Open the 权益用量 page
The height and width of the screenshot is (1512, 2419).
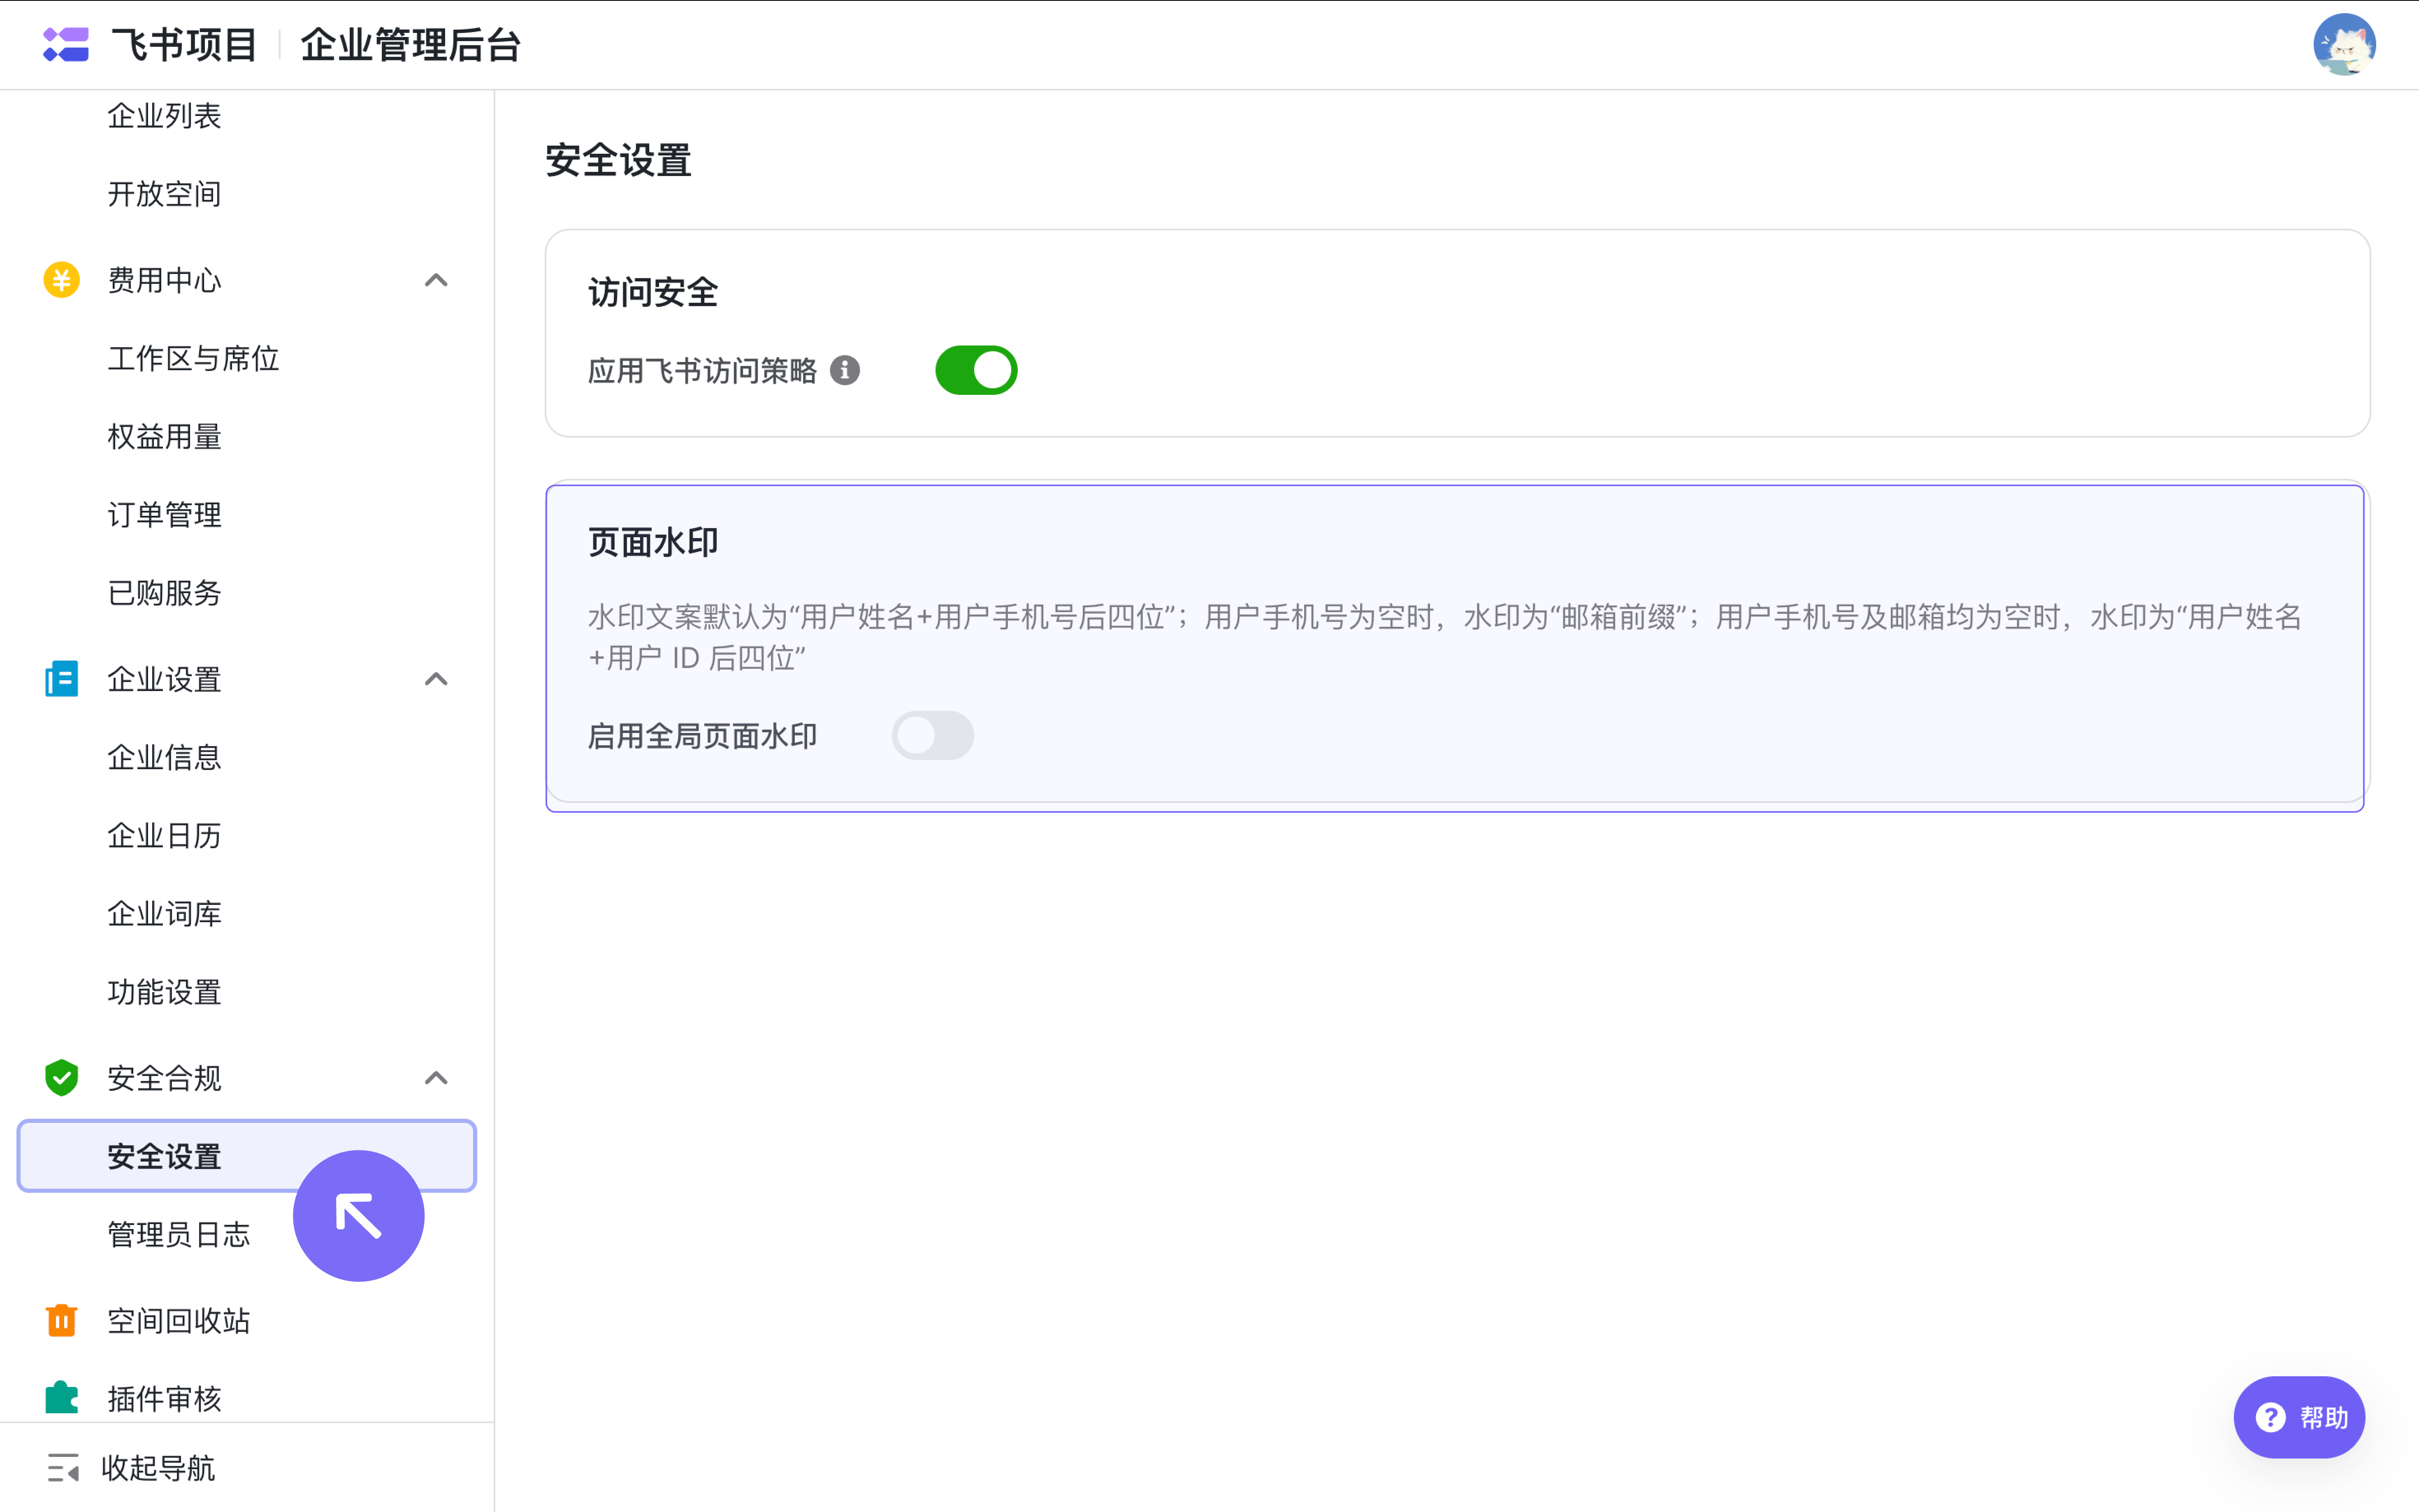click(x=164, y=436)
